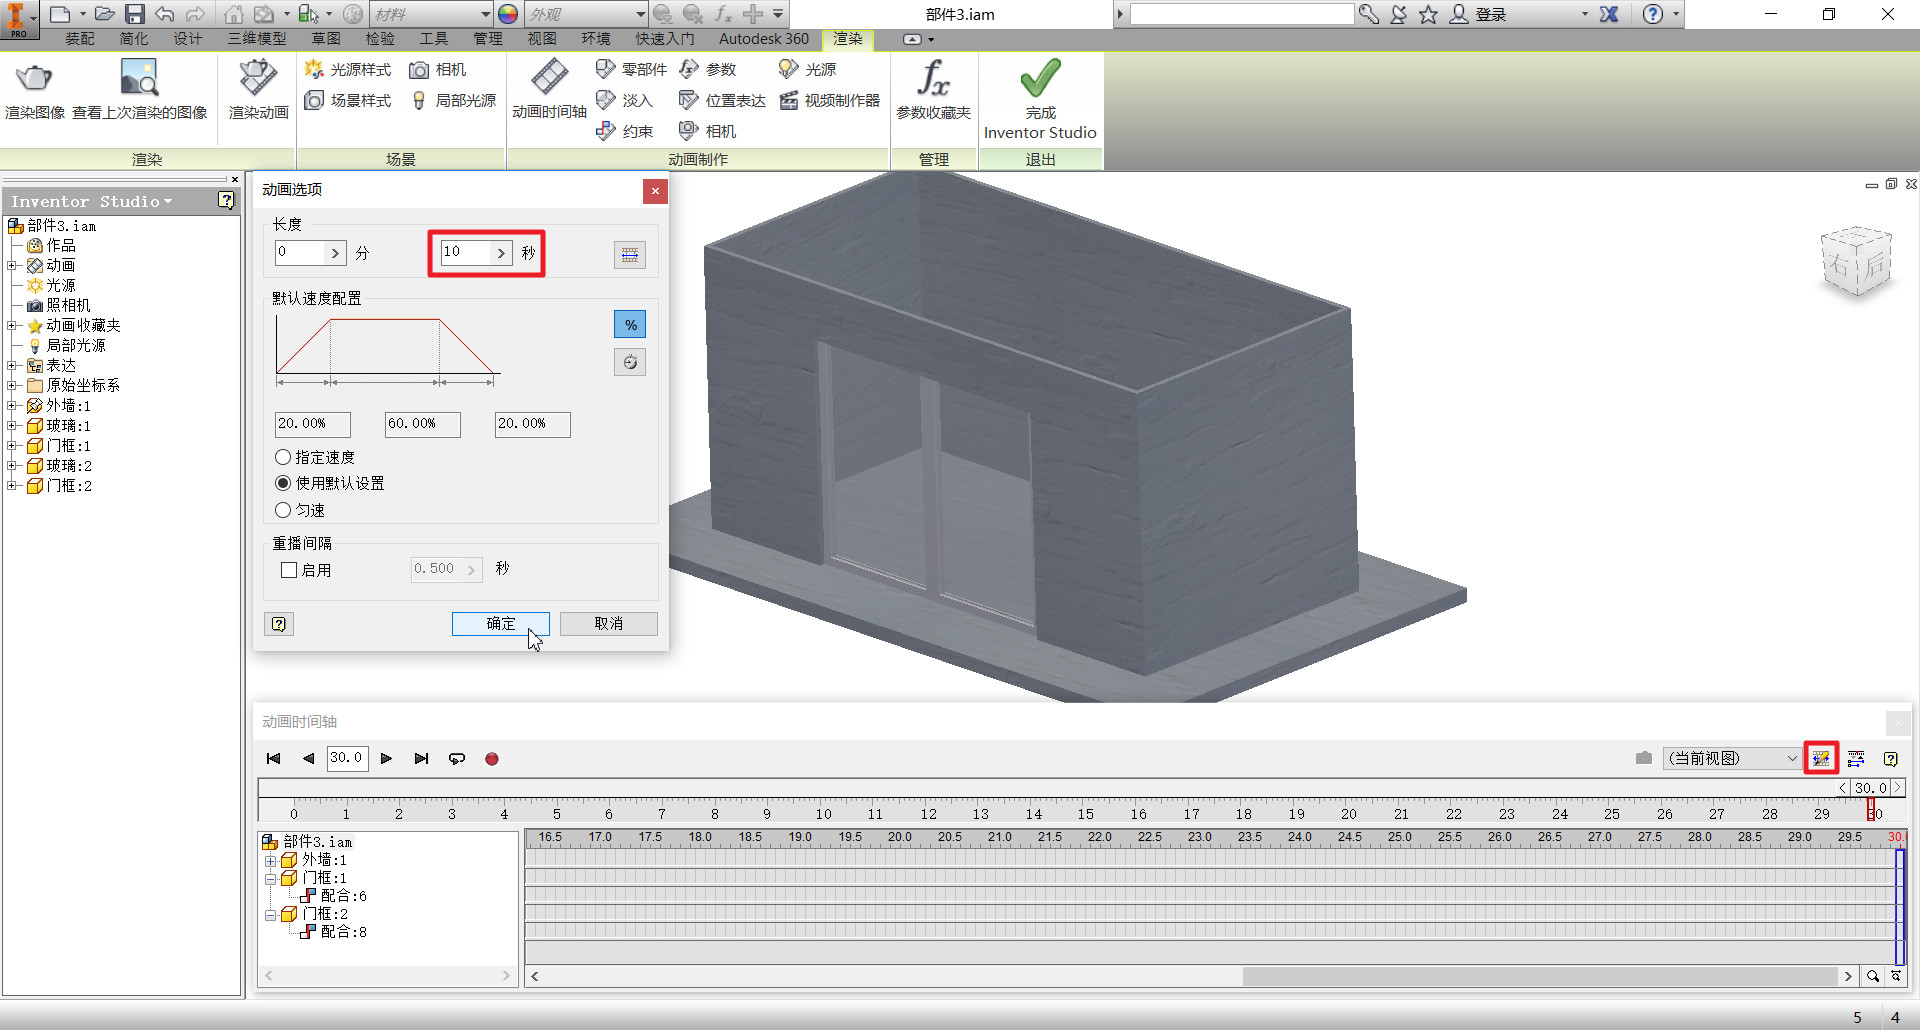Expand the 外墙:1 node in browser tree
Image resolution: width=1920 pixels, height=1030 pixels.
click(11, 406)
